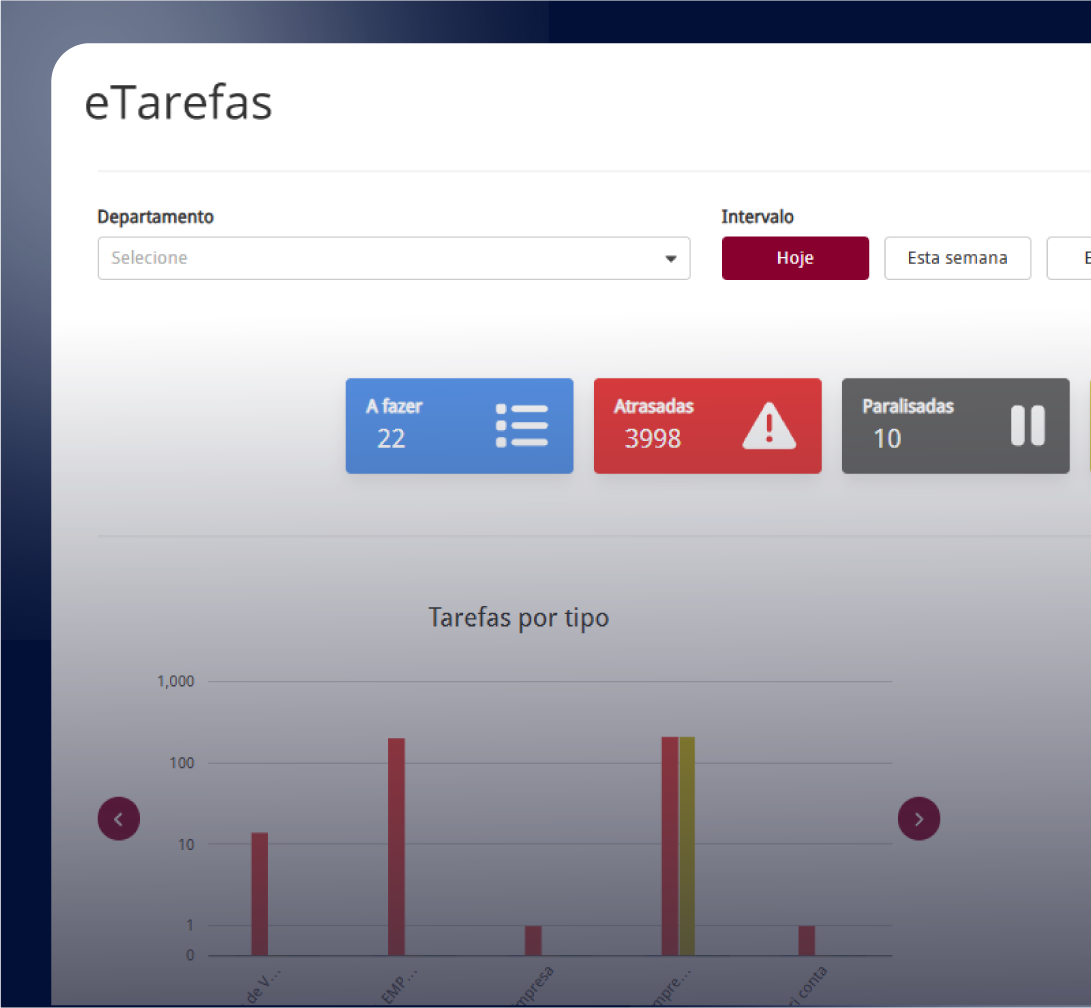Advance chart with right arrow button
This screenshot has height=1008, width=1091.
pos(919,819)
